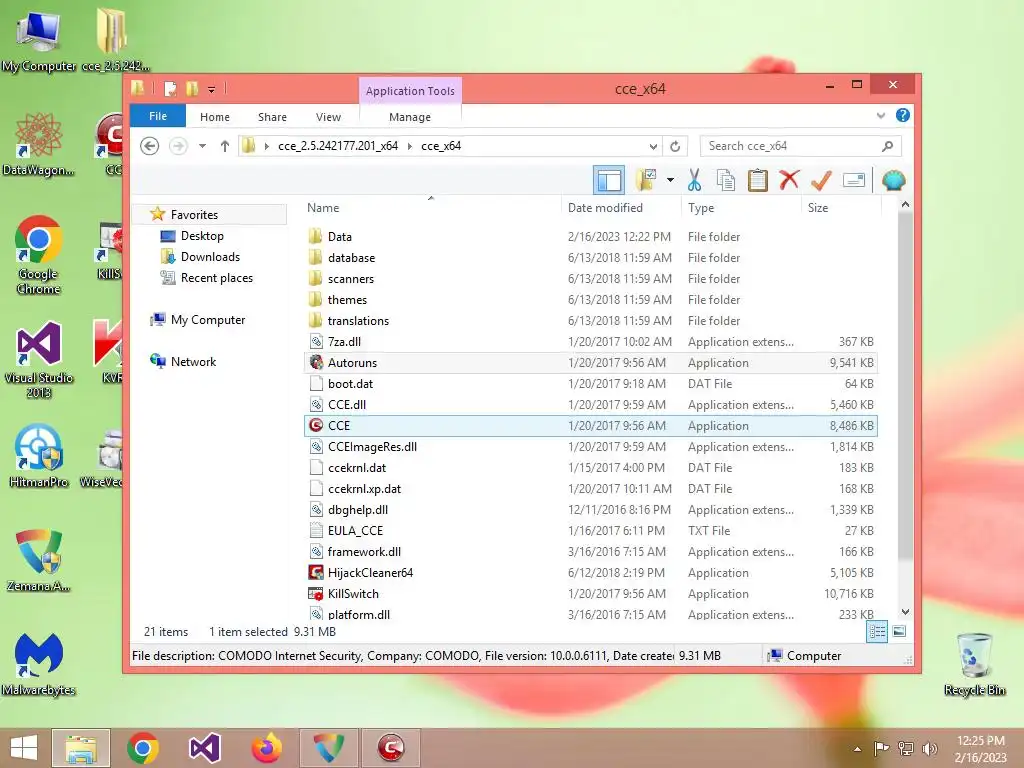Click the folder options toolbar icon
The image size is (1024, 768).
click(646, 180)
